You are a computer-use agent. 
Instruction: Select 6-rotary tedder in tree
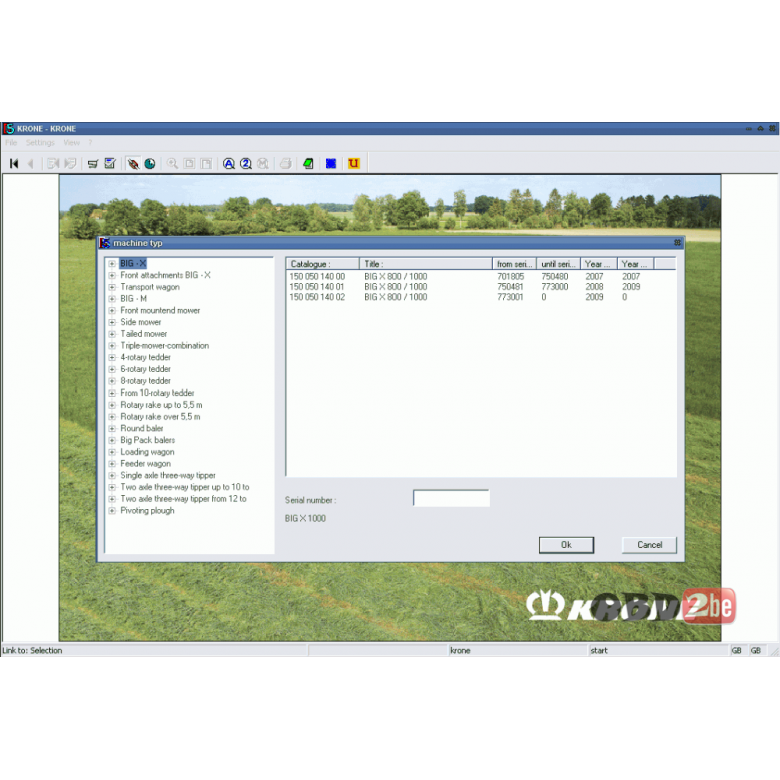click(x=145, y=369)
